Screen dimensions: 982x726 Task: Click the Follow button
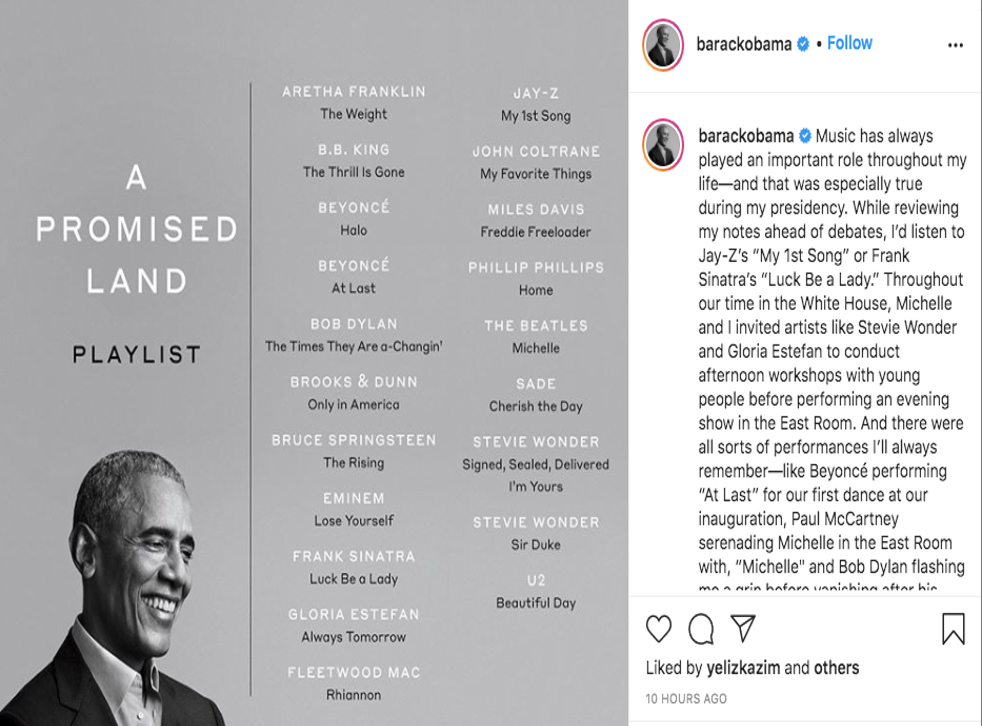point(849,43)
